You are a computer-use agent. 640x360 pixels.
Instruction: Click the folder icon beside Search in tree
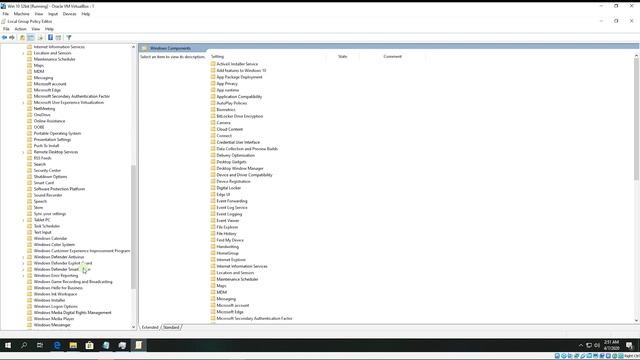click(29, 164)
